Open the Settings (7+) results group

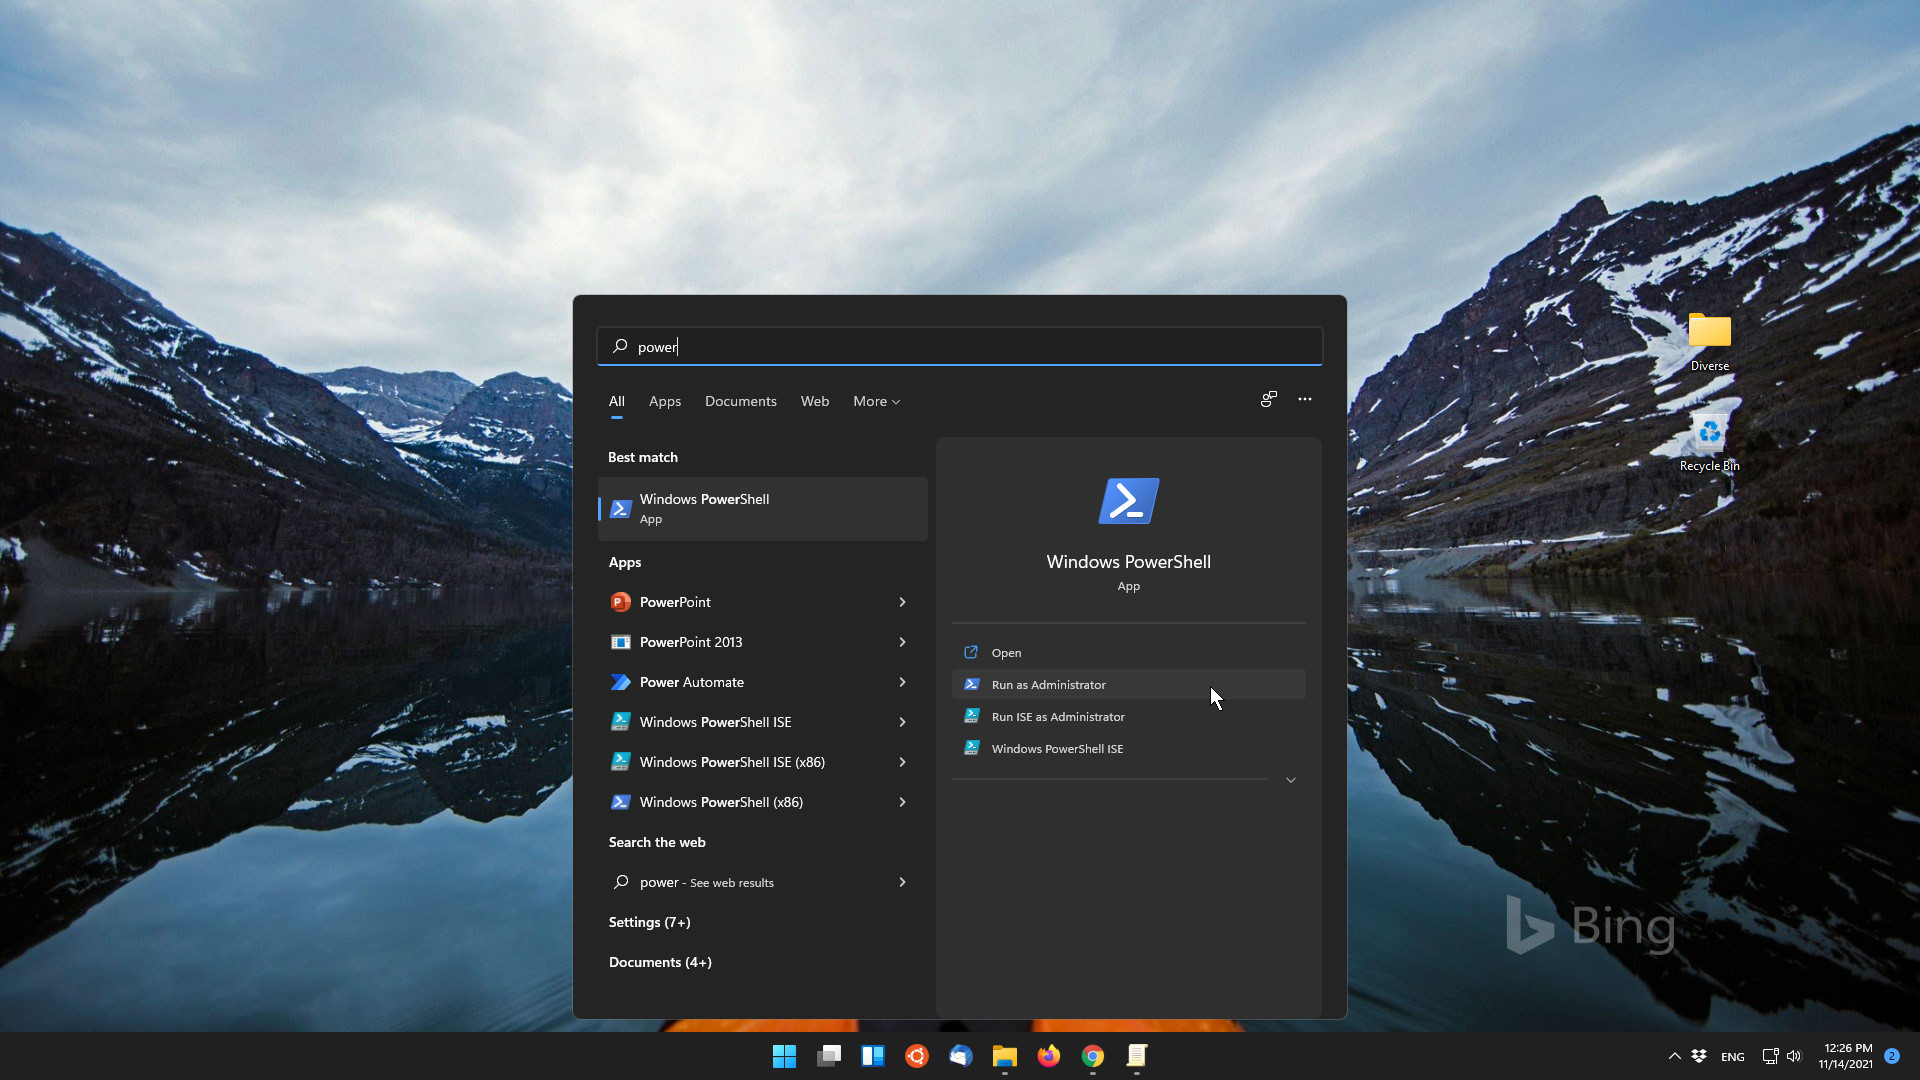650,922
